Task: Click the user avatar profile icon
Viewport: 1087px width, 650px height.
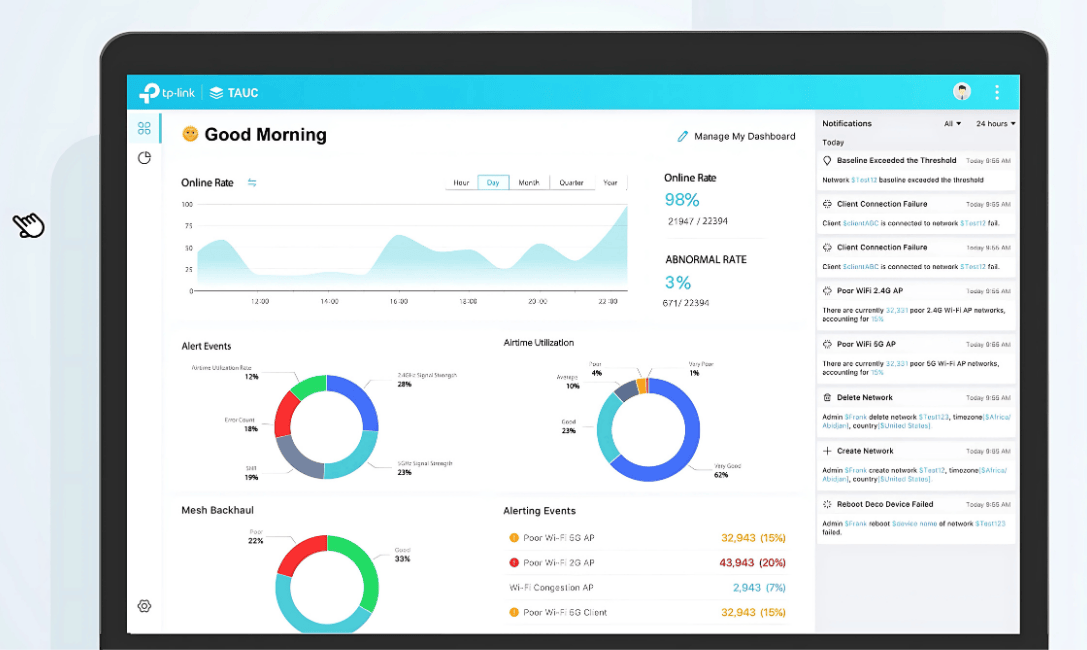Action: [x=962, y=92]
